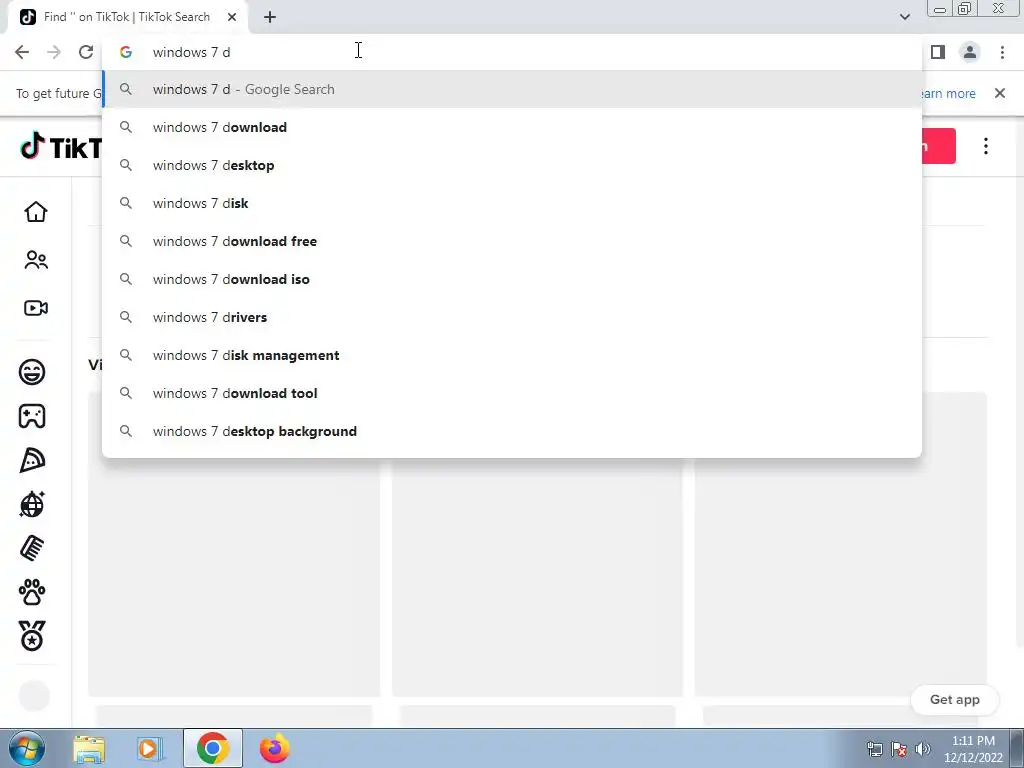
Task: Select the Beauty comb category icon
Action: point(32,549)
